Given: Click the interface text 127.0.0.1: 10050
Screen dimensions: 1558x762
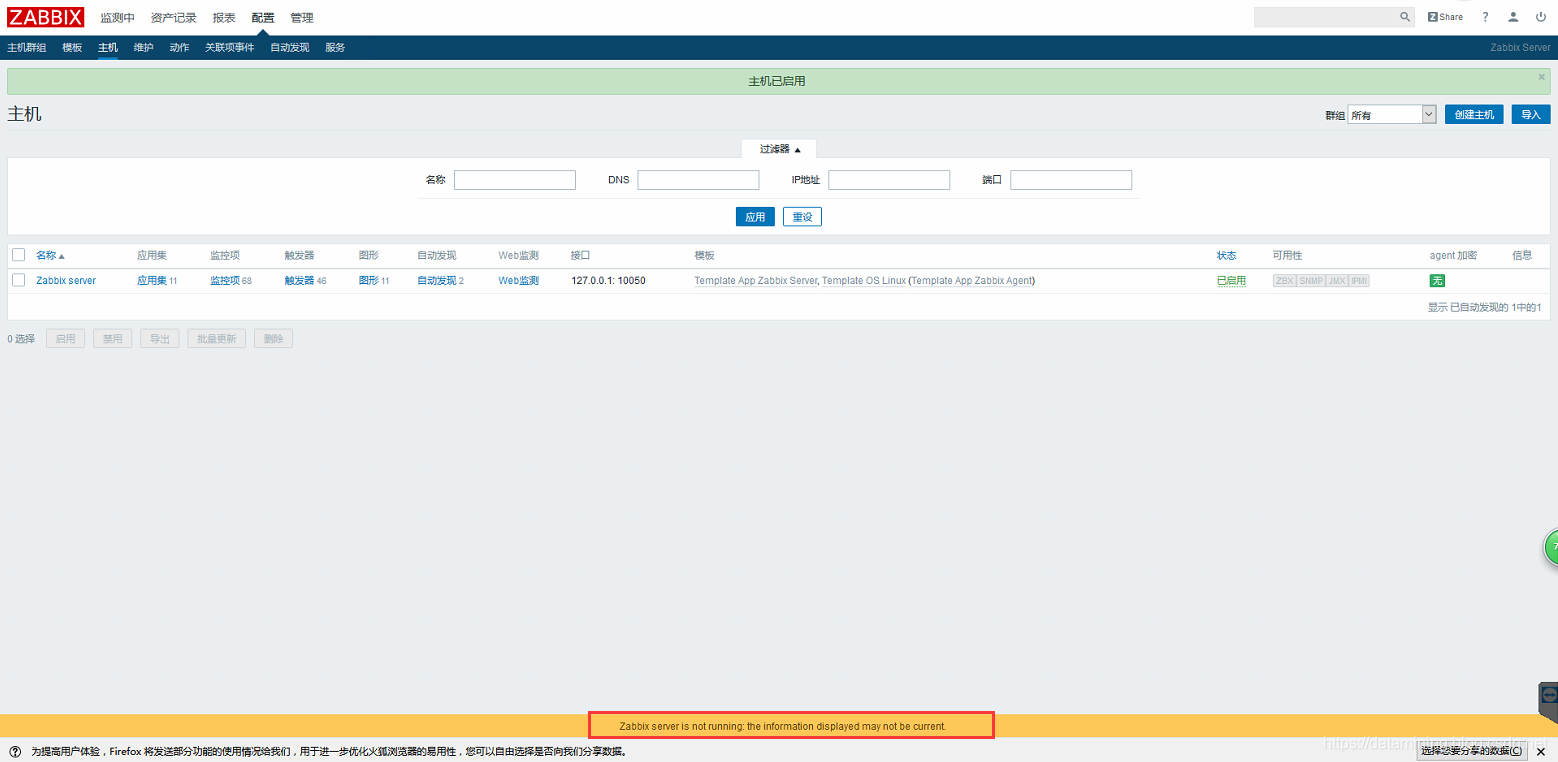Looking at the screenshot, I should click(x=608, y=280).
